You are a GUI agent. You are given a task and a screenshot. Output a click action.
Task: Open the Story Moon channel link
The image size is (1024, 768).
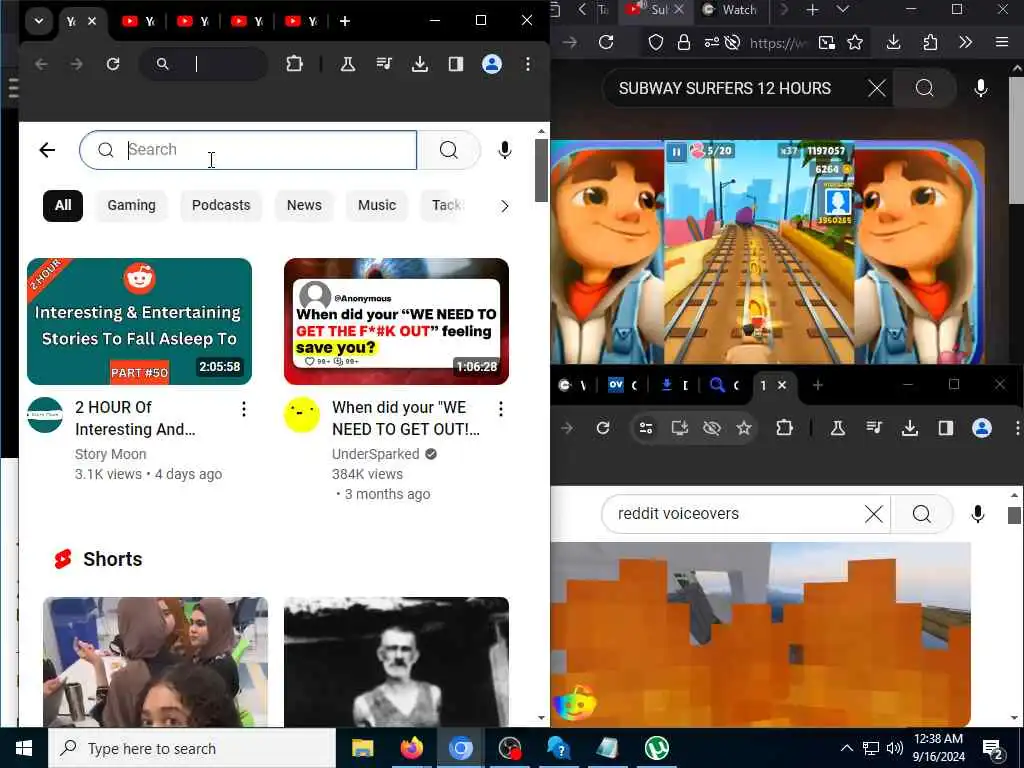click(x=110, y=454)
